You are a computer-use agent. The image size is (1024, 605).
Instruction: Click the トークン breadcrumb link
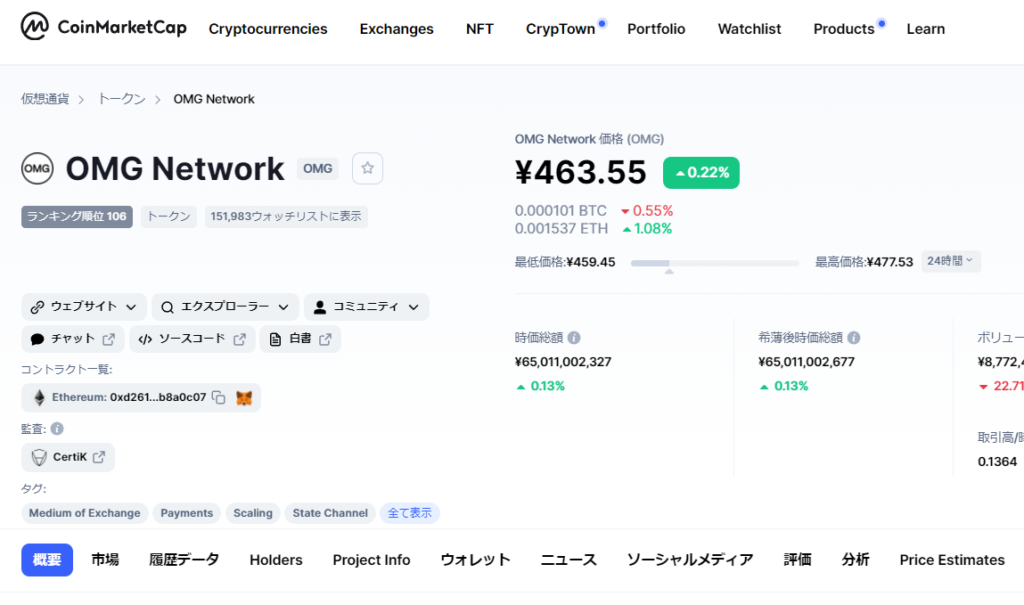121,99
